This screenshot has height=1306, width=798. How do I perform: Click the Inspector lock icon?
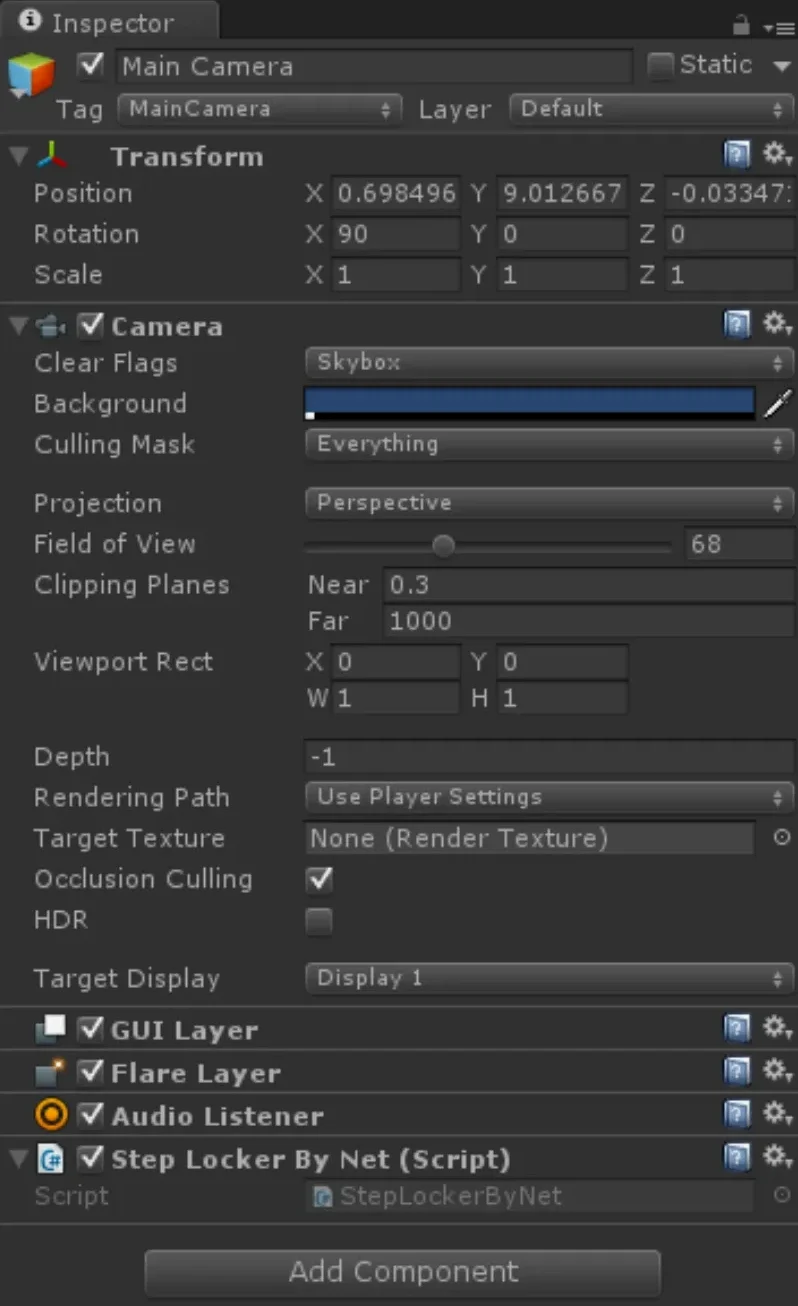[x=741, y=24]
